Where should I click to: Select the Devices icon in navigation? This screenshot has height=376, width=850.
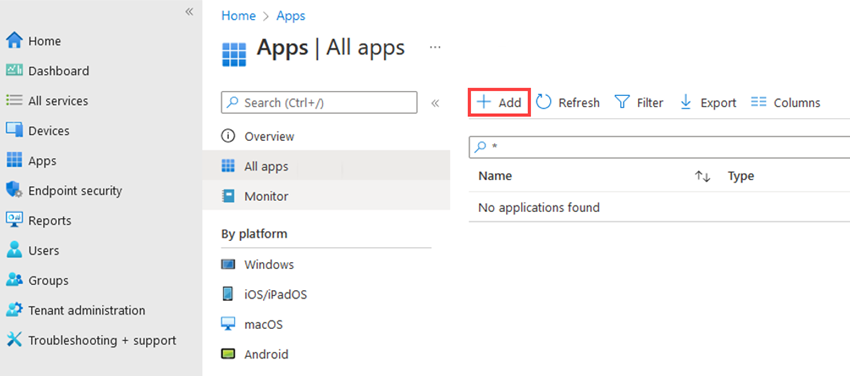pos(14,130)
